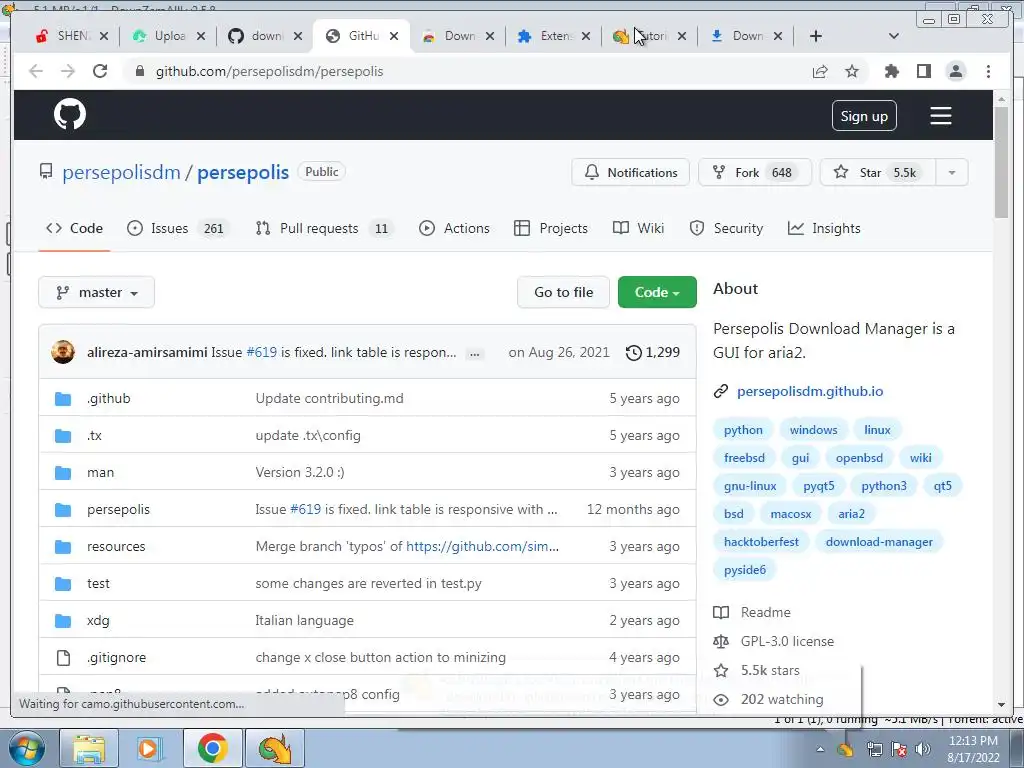
Task: Toggle the browser side panel icon
Action: [x=923, y=71]
